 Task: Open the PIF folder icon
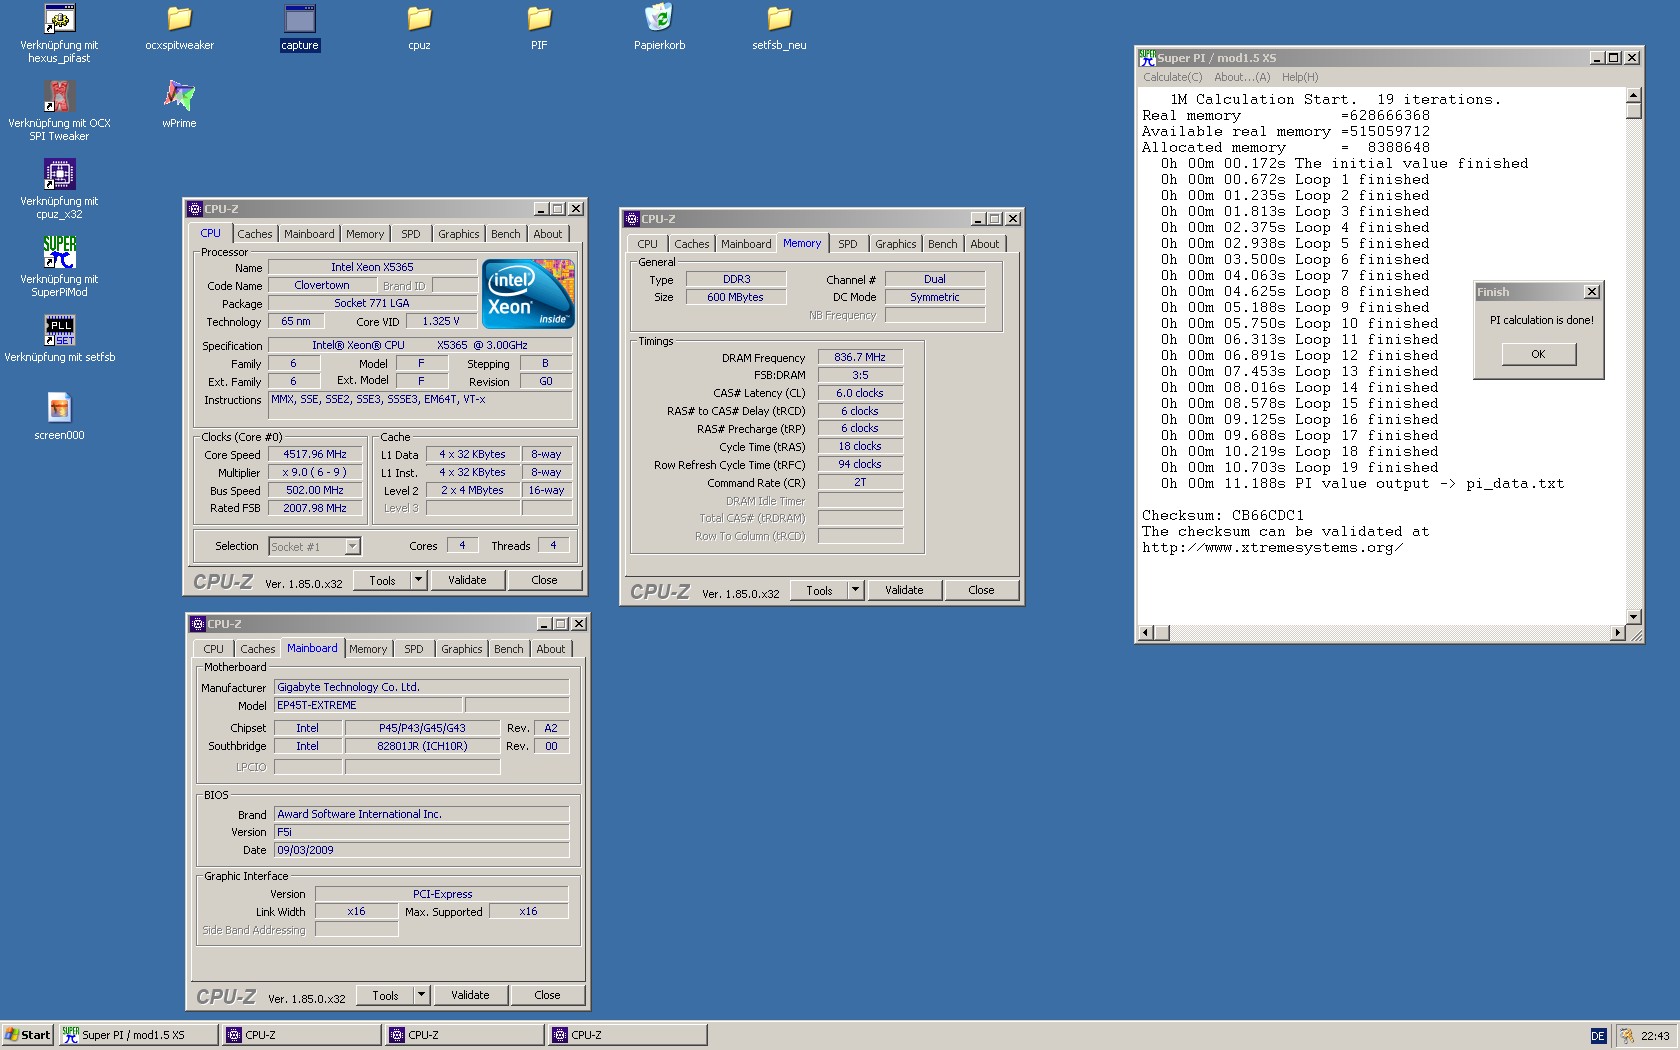pyautogui.click(x=539, y=19)
